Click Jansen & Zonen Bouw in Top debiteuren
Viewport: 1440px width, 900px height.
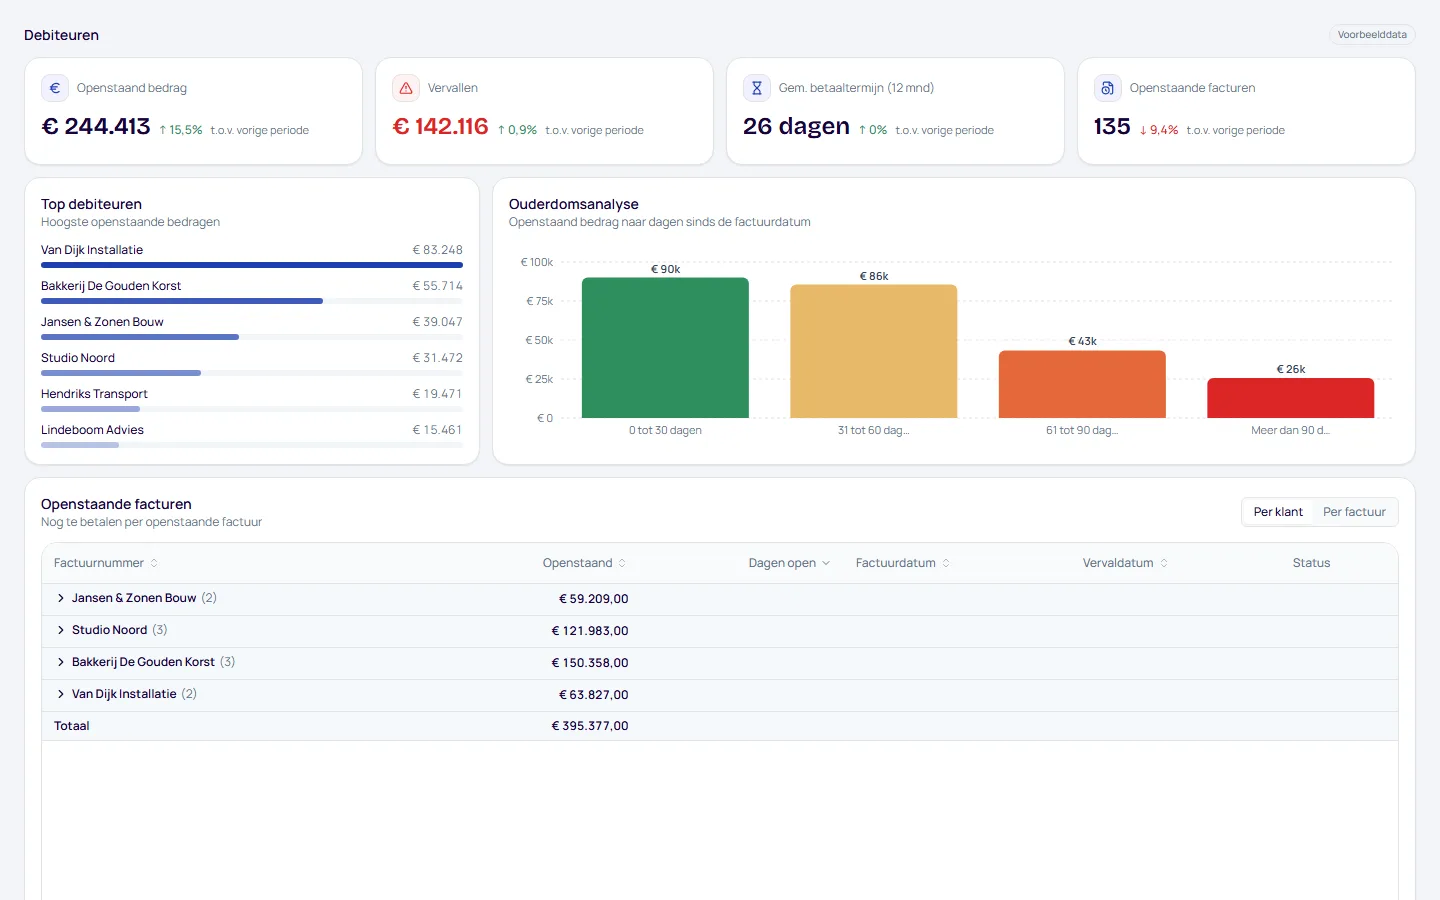coord(102,322)
